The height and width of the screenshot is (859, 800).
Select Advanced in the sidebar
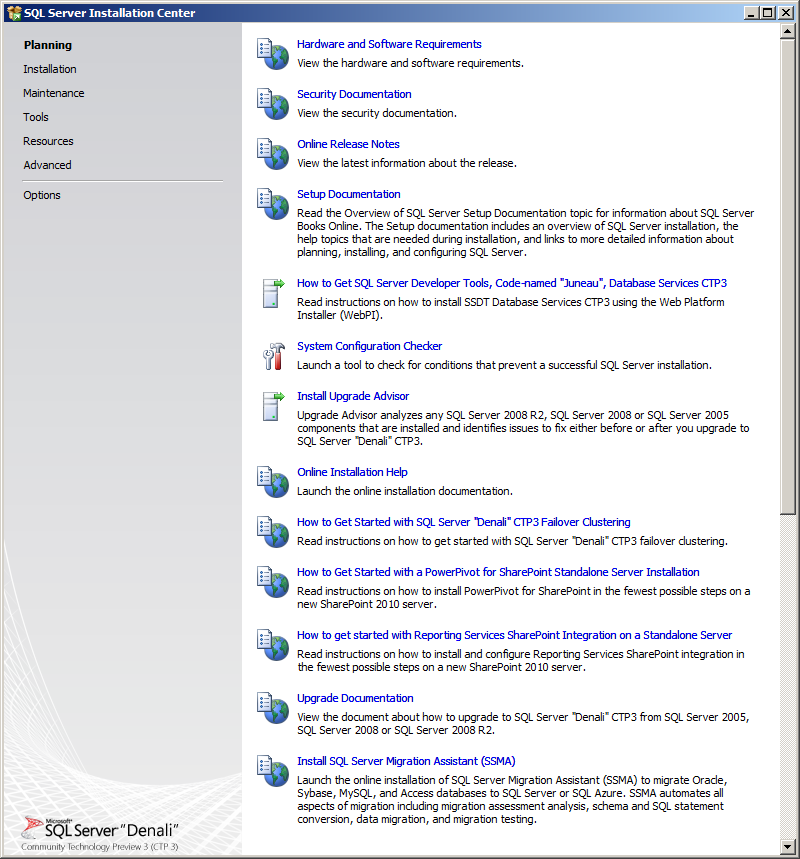click(49, 164)
